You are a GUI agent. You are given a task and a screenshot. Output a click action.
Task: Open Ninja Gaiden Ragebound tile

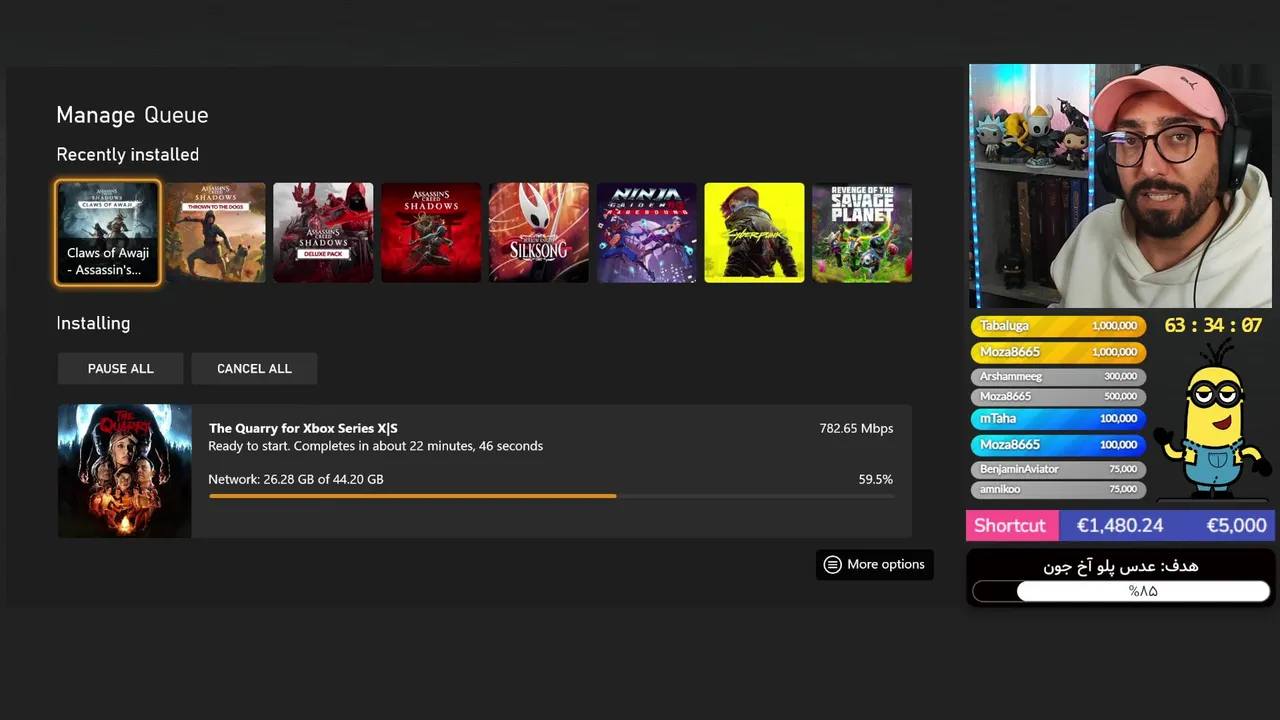647,233
